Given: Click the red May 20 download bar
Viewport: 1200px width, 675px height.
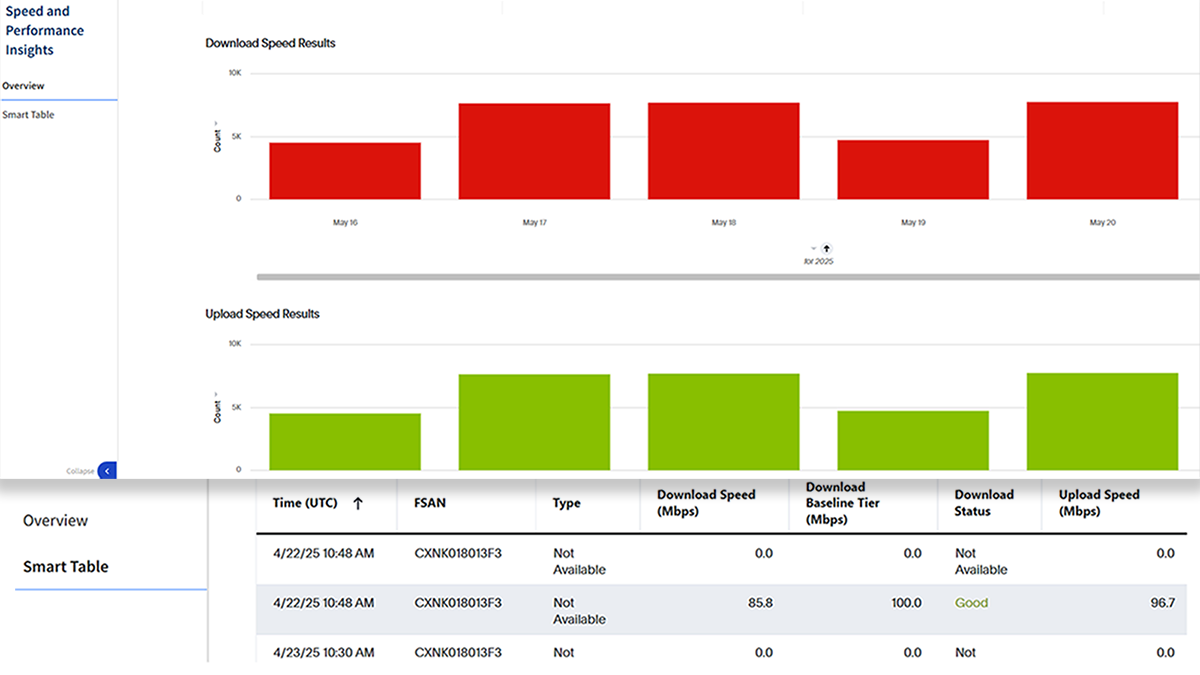Looking at the screenshot, I should pyautogui.click(x=1102, y=150).
